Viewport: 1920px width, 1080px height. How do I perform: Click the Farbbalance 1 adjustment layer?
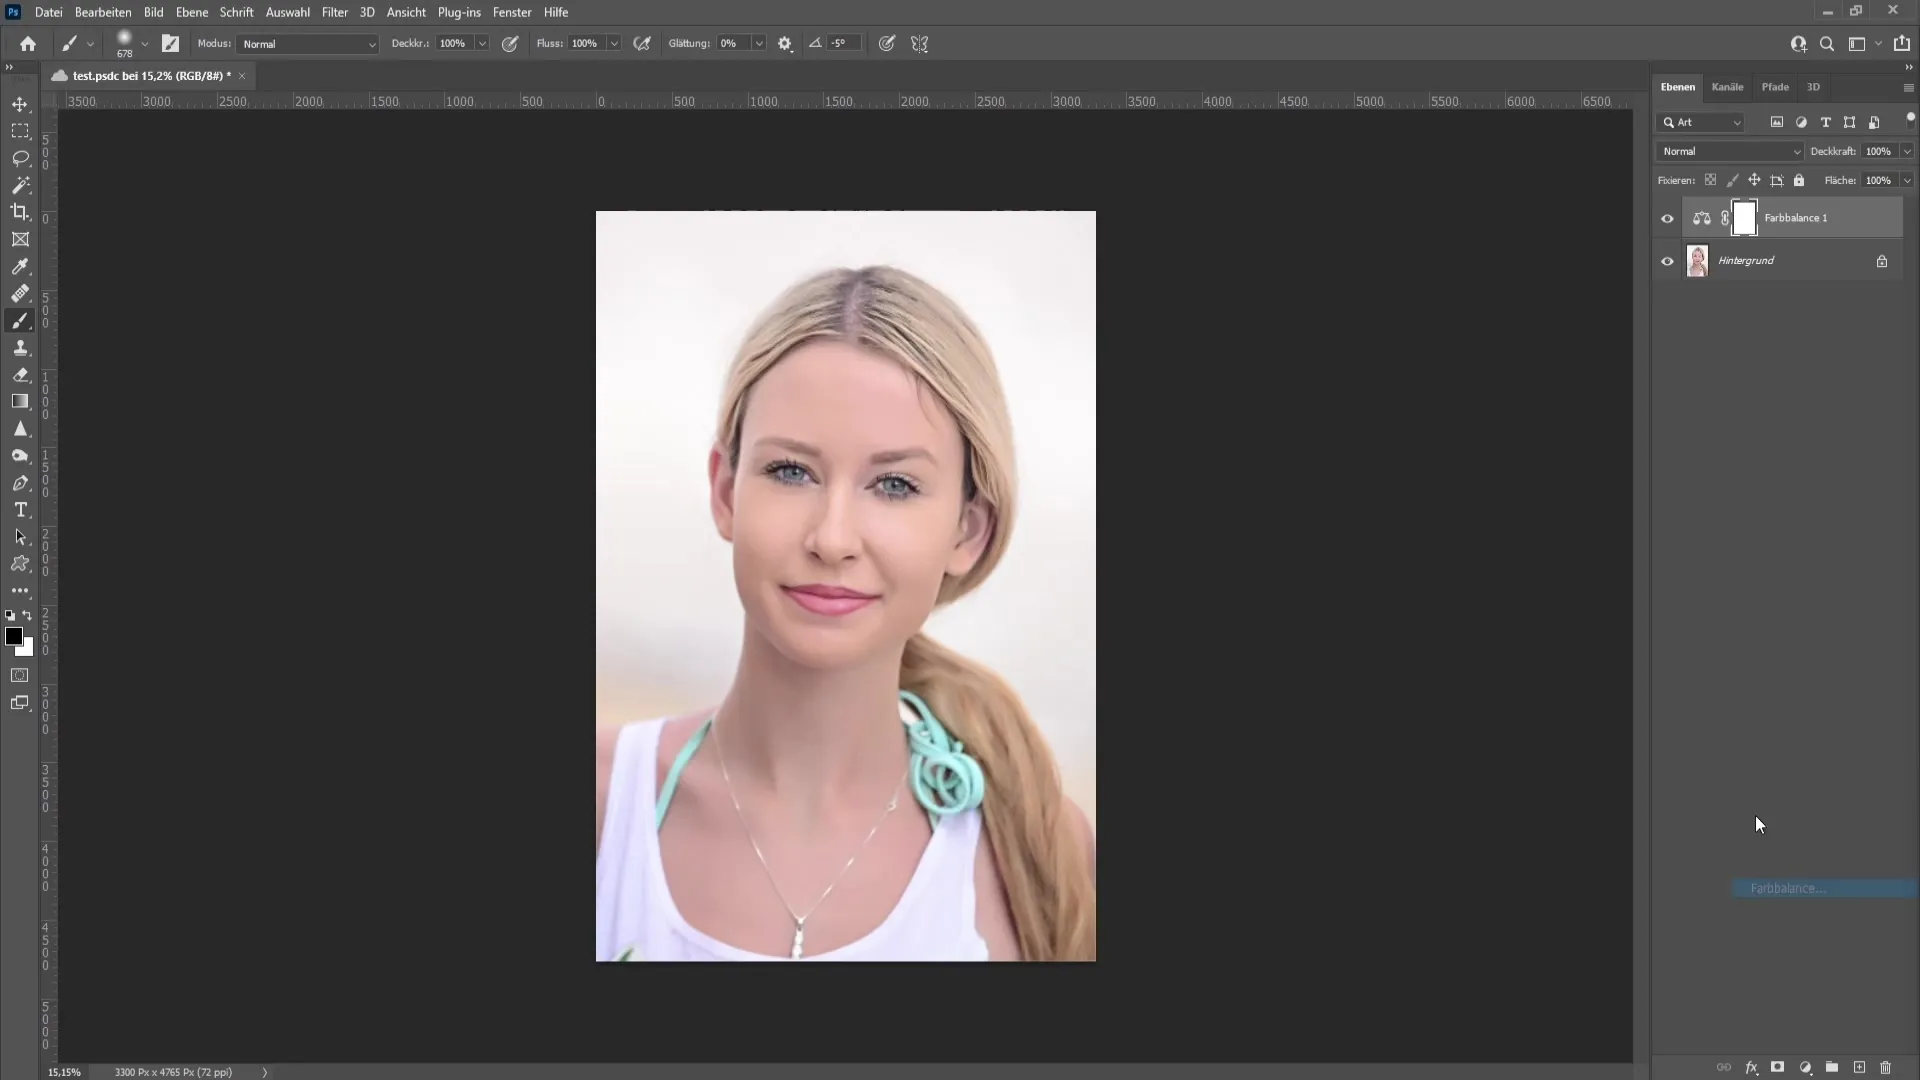click(1795, 218)
